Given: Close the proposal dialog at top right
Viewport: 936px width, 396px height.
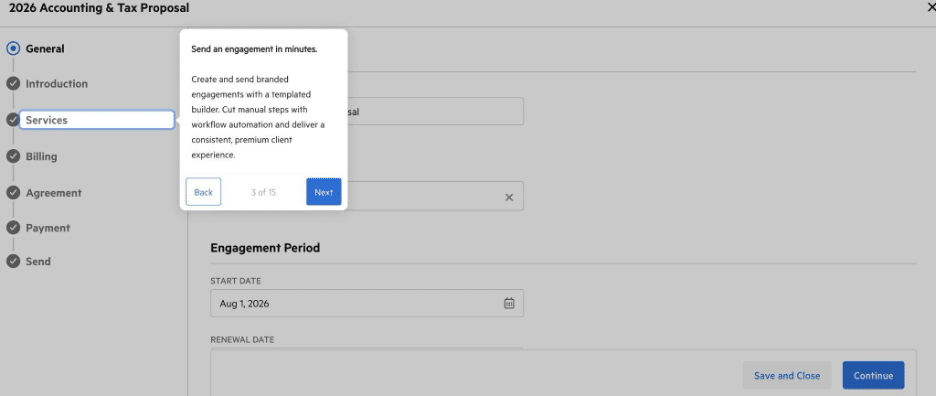Looking at the screenshot, I should tap(931, 8).
